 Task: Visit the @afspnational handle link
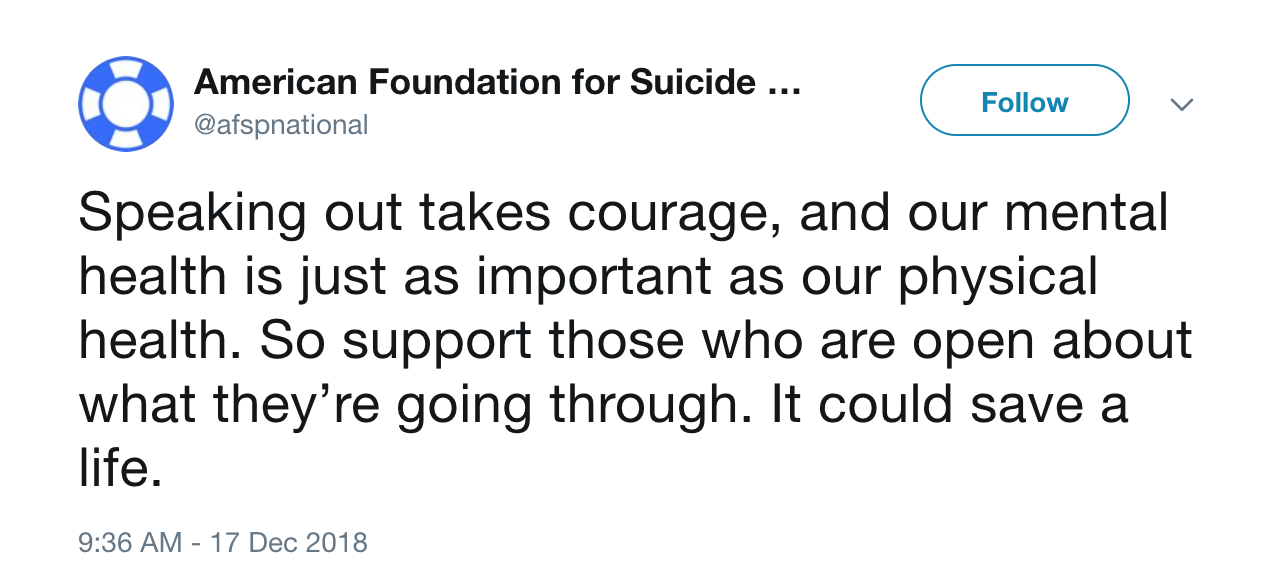[281, 125]
